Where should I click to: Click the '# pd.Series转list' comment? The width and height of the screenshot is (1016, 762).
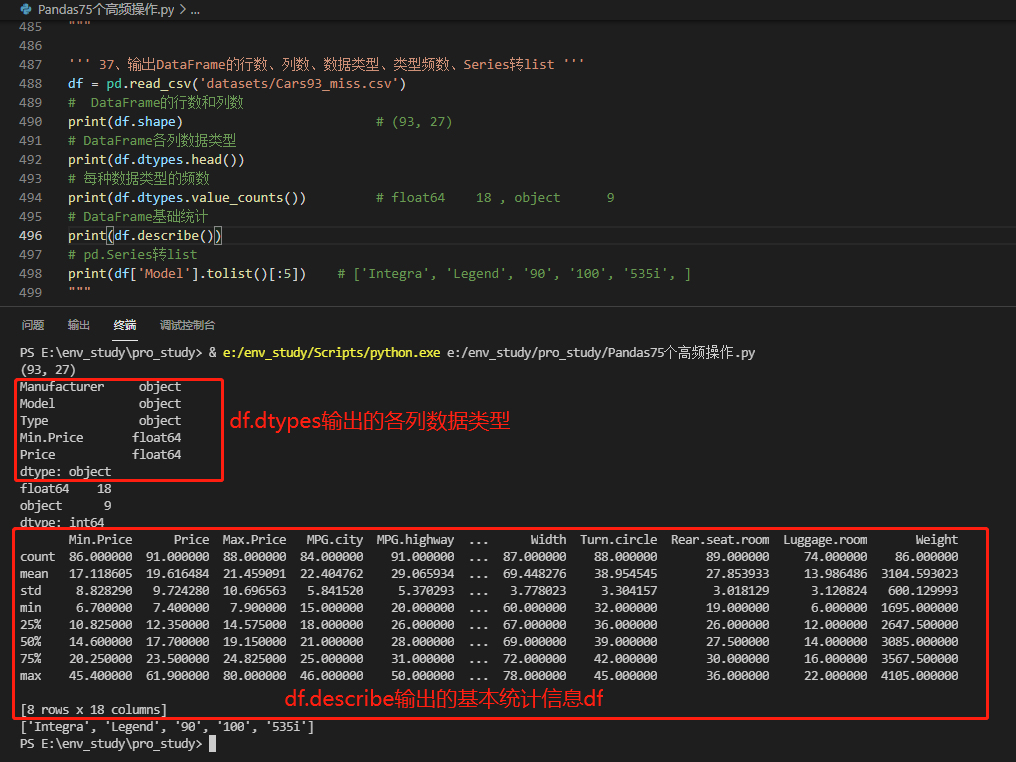[x=133, y=255]
